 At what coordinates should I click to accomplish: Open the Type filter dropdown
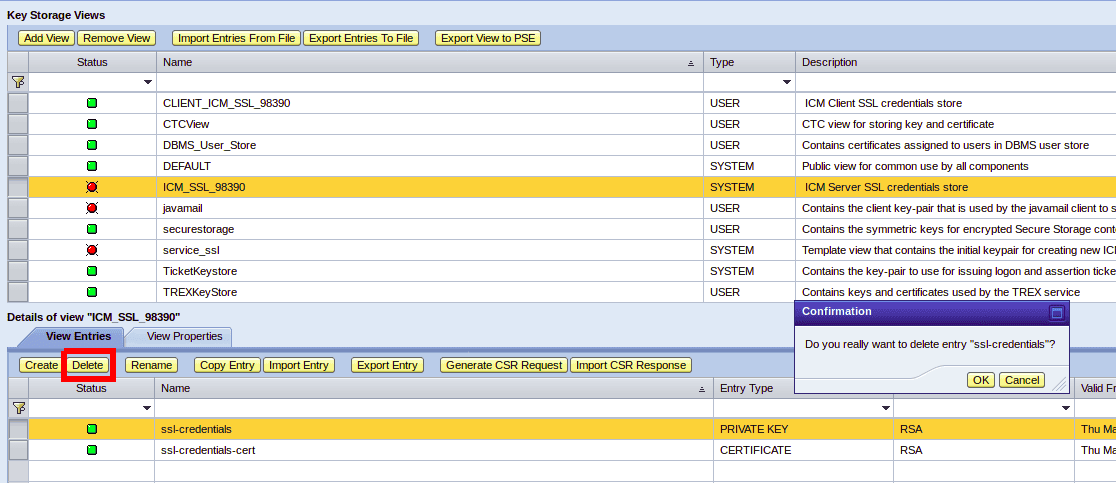[787, 82]
